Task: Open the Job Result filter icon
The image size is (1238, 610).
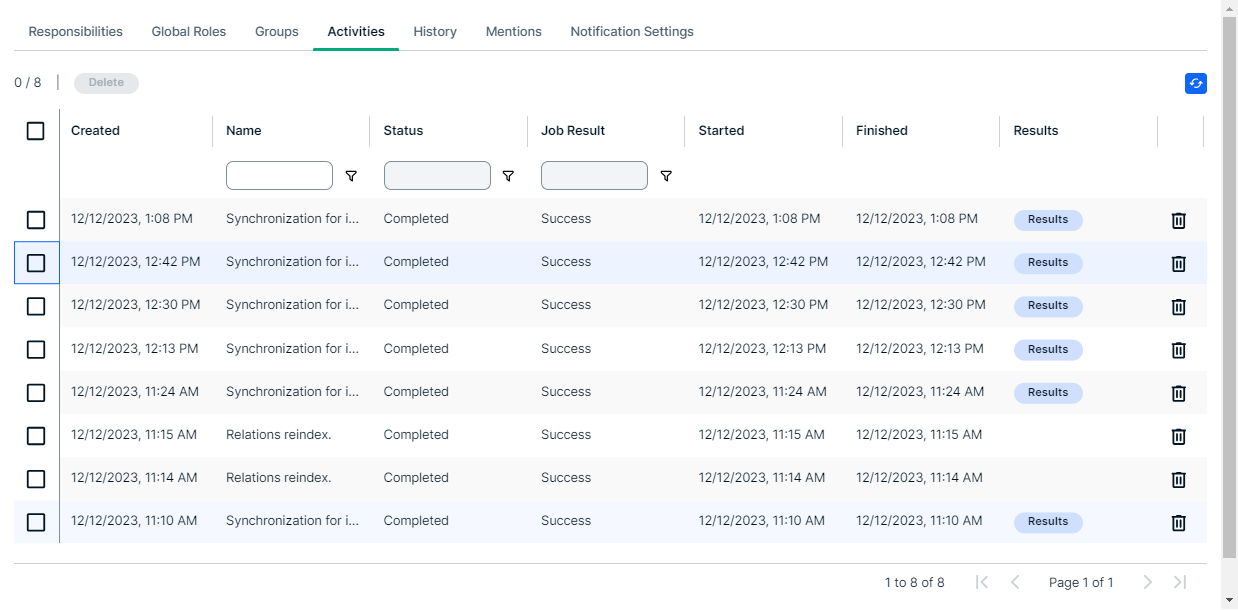Action: click(666, 176)
